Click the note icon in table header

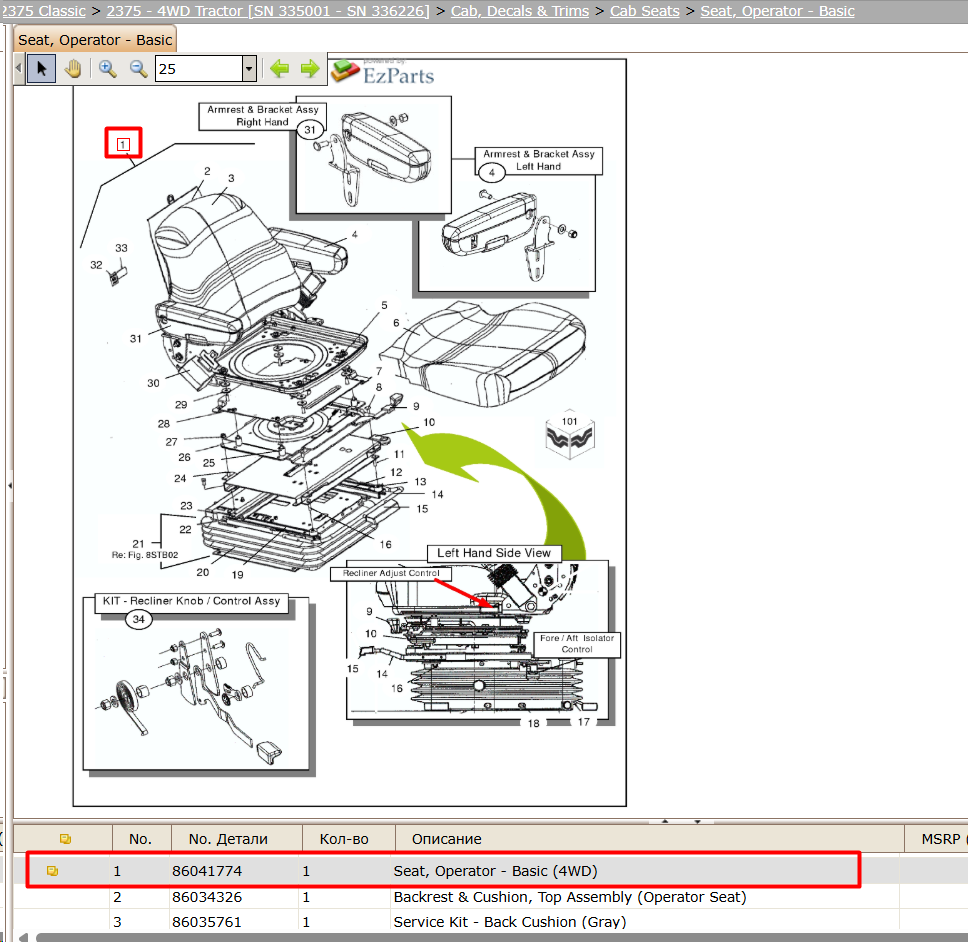(x=65, y=839)
